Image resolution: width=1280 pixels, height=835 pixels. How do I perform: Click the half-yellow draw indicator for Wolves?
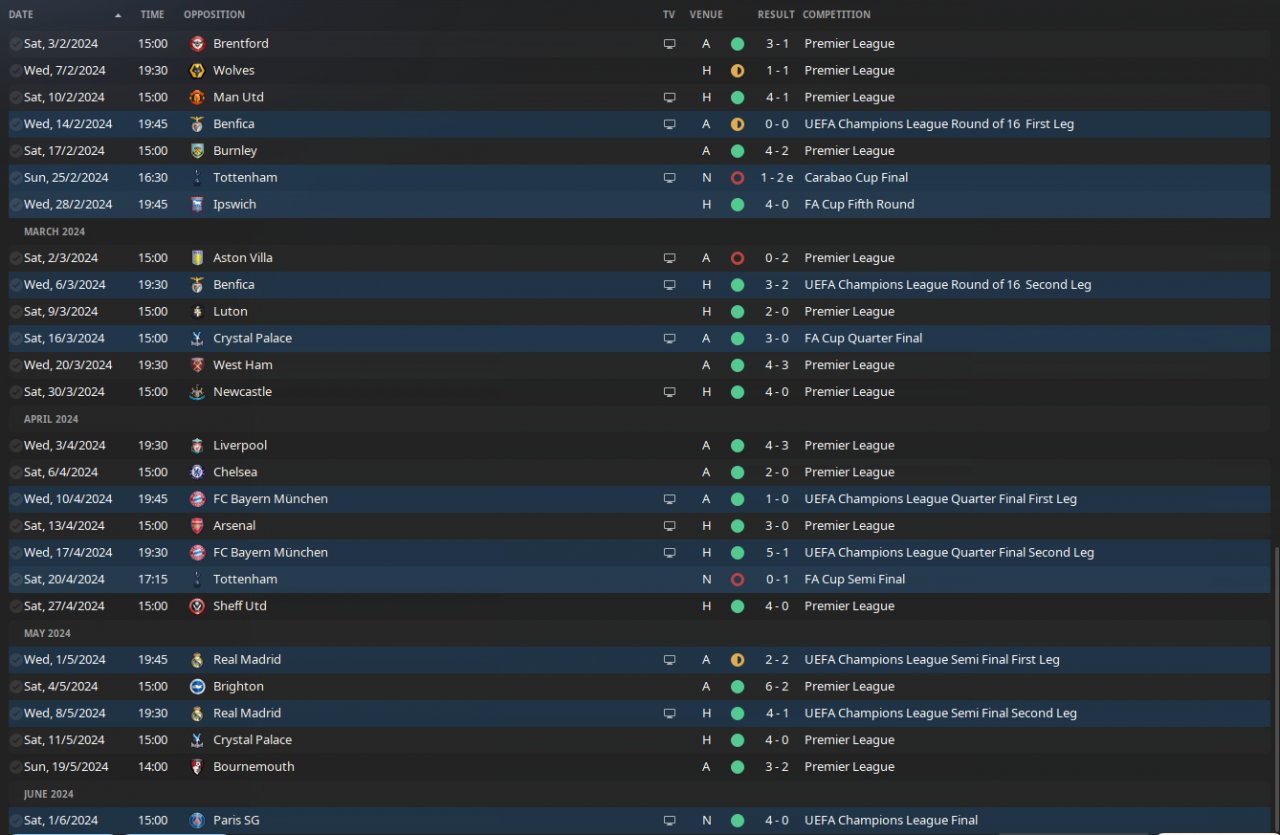click(x=737, y=71)
